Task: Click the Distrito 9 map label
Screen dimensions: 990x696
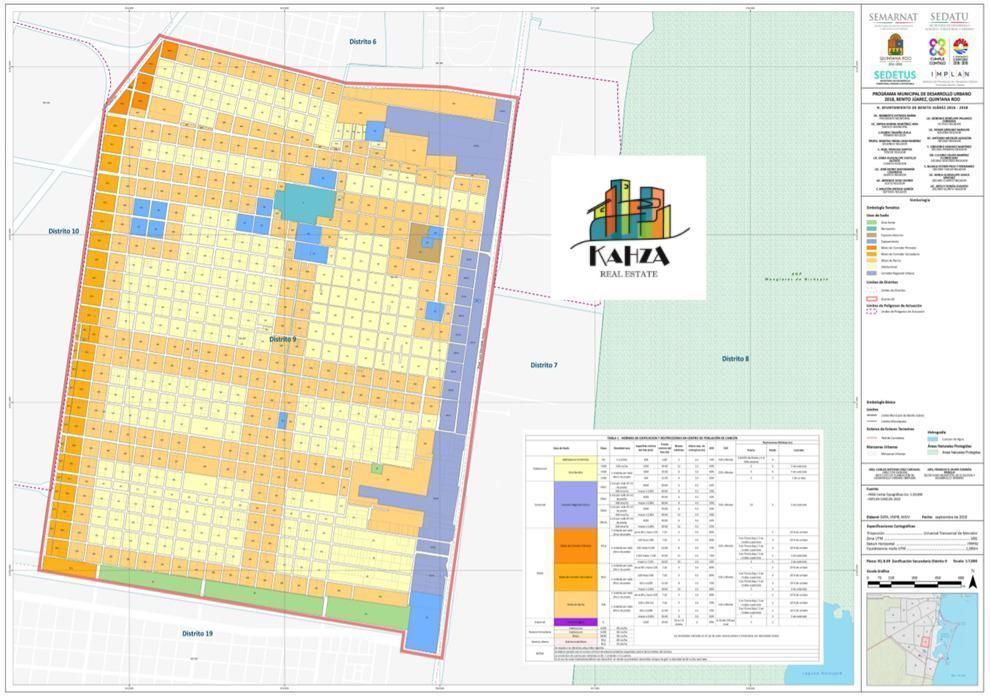Action: pos(282,340)
